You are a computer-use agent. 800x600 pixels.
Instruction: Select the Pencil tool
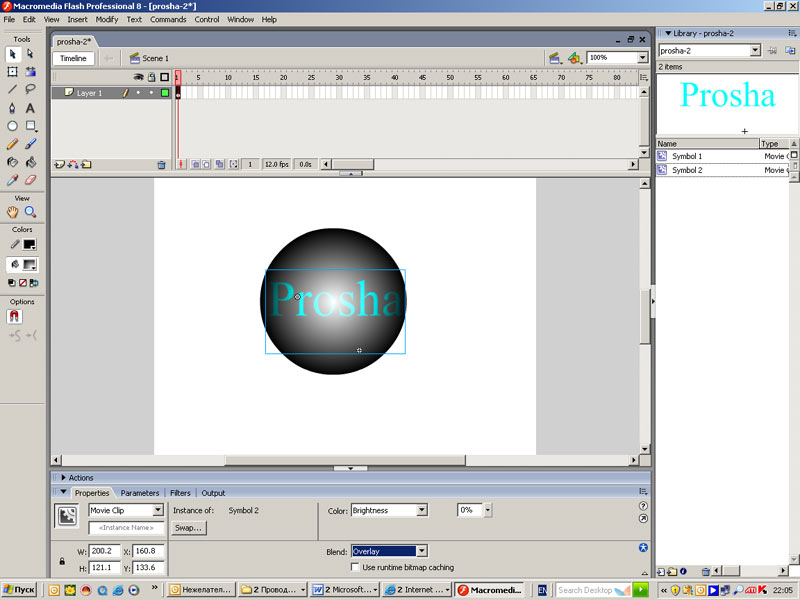(12, 144)
